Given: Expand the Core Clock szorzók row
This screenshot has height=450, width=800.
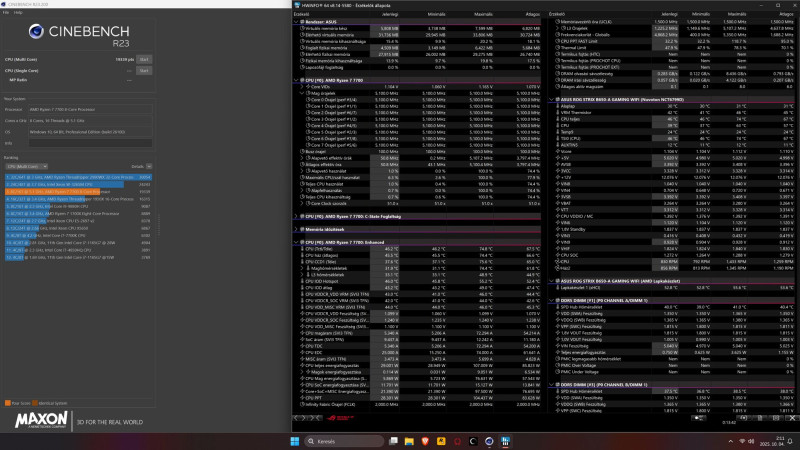Looking at the screenshot, I should (x=302, y=204).
